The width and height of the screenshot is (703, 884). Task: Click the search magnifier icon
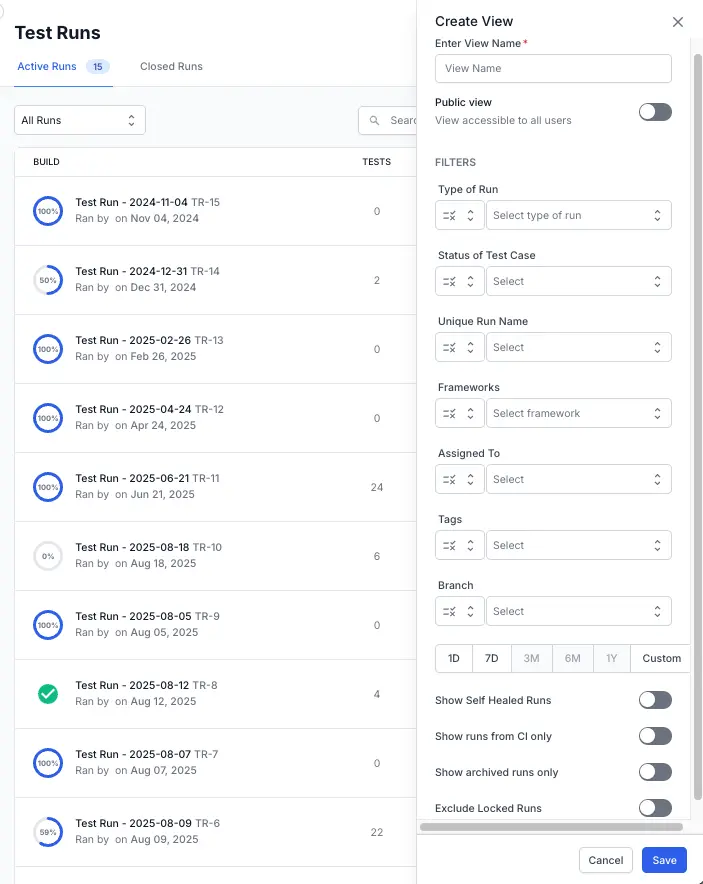[x=375, y=120]
